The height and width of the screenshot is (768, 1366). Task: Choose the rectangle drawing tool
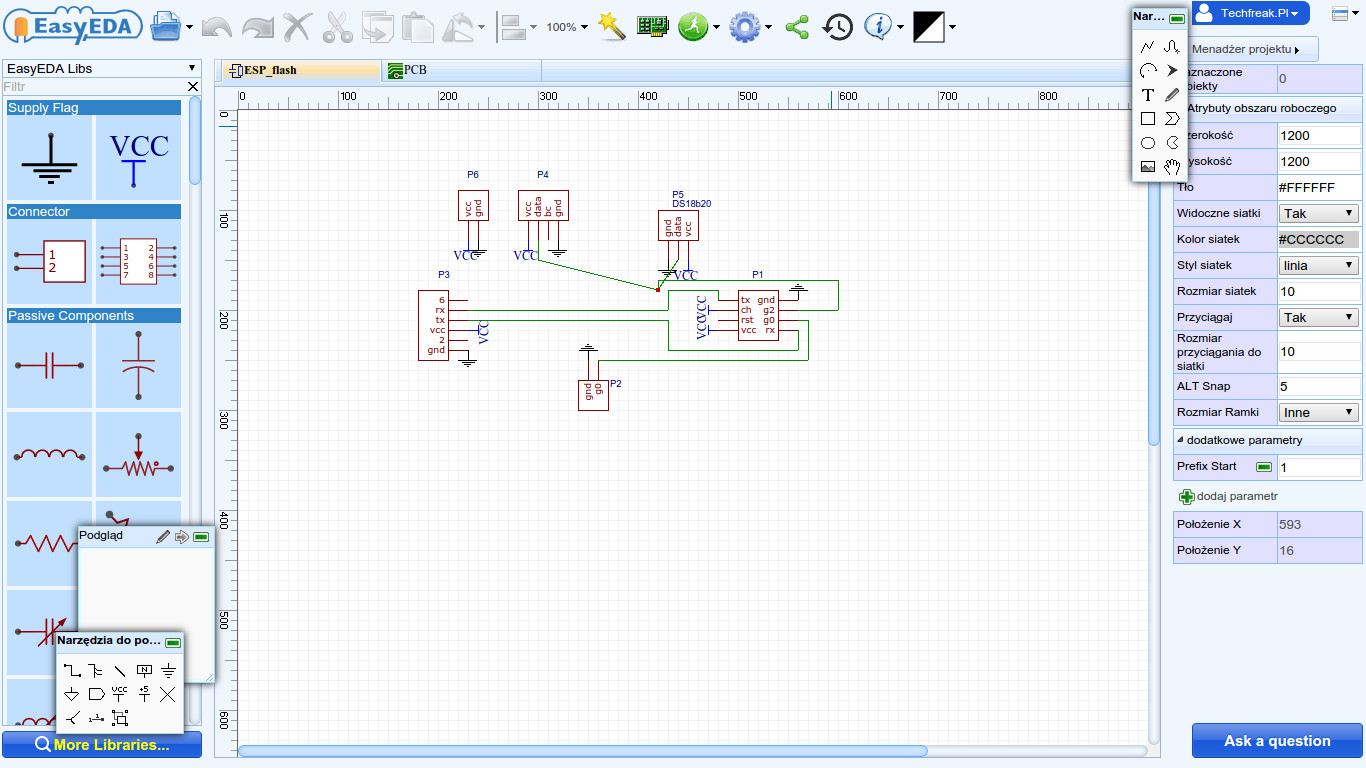point(1148,119)
